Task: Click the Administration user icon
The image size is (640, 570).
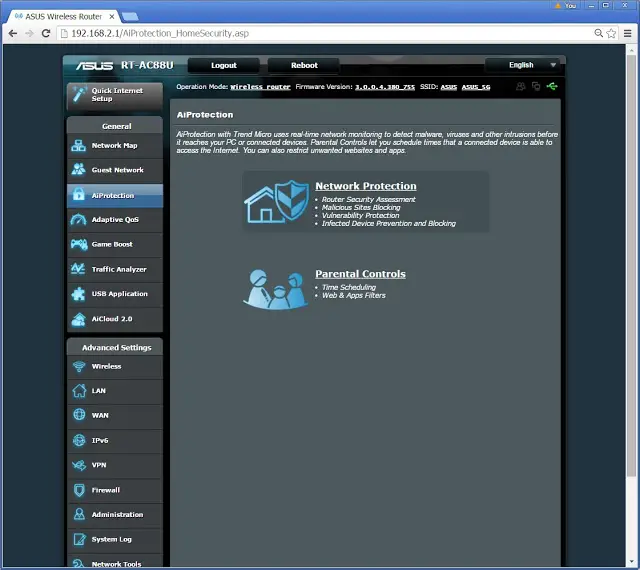Action: point(79,514)
